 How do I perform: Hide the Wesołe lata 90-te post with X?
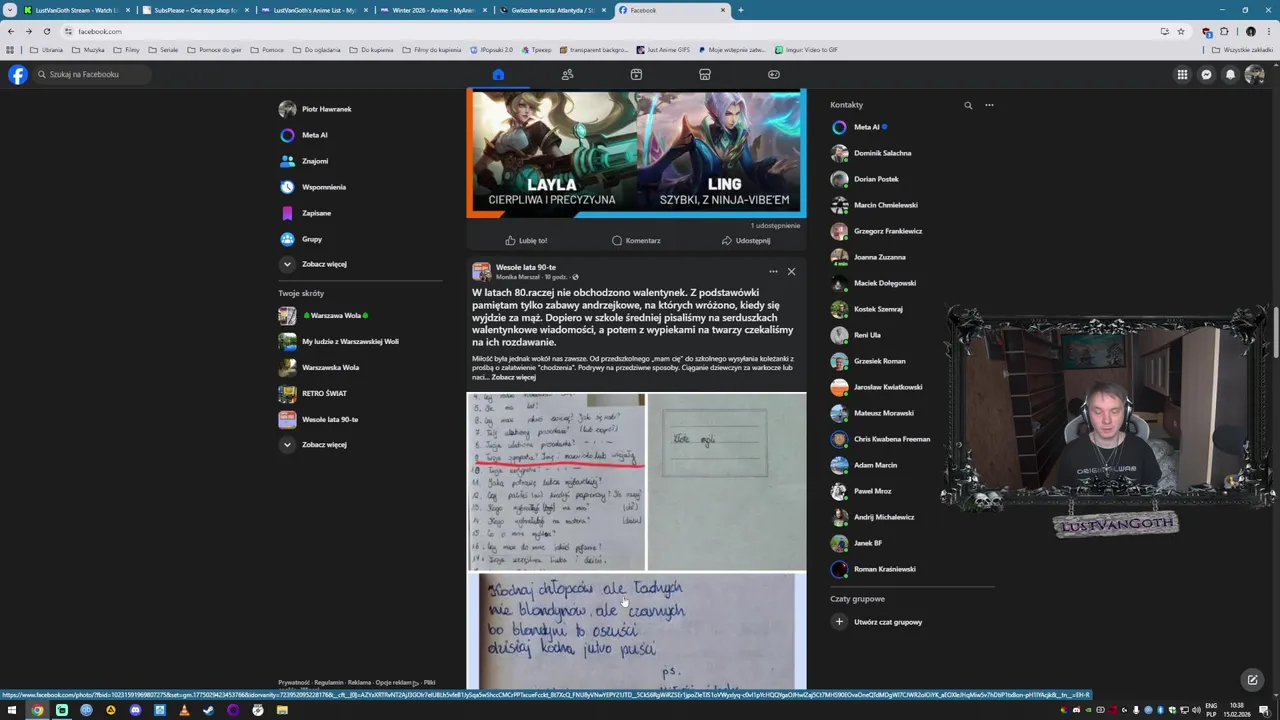[791, 271]
